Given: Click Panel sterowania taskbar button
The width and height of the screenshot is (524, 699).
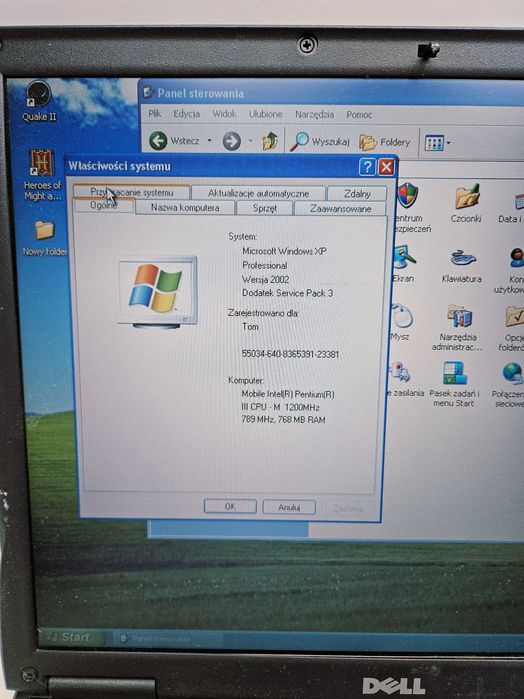Looking at the screenshot, I should pyautogui.click(x=167, y=639).
